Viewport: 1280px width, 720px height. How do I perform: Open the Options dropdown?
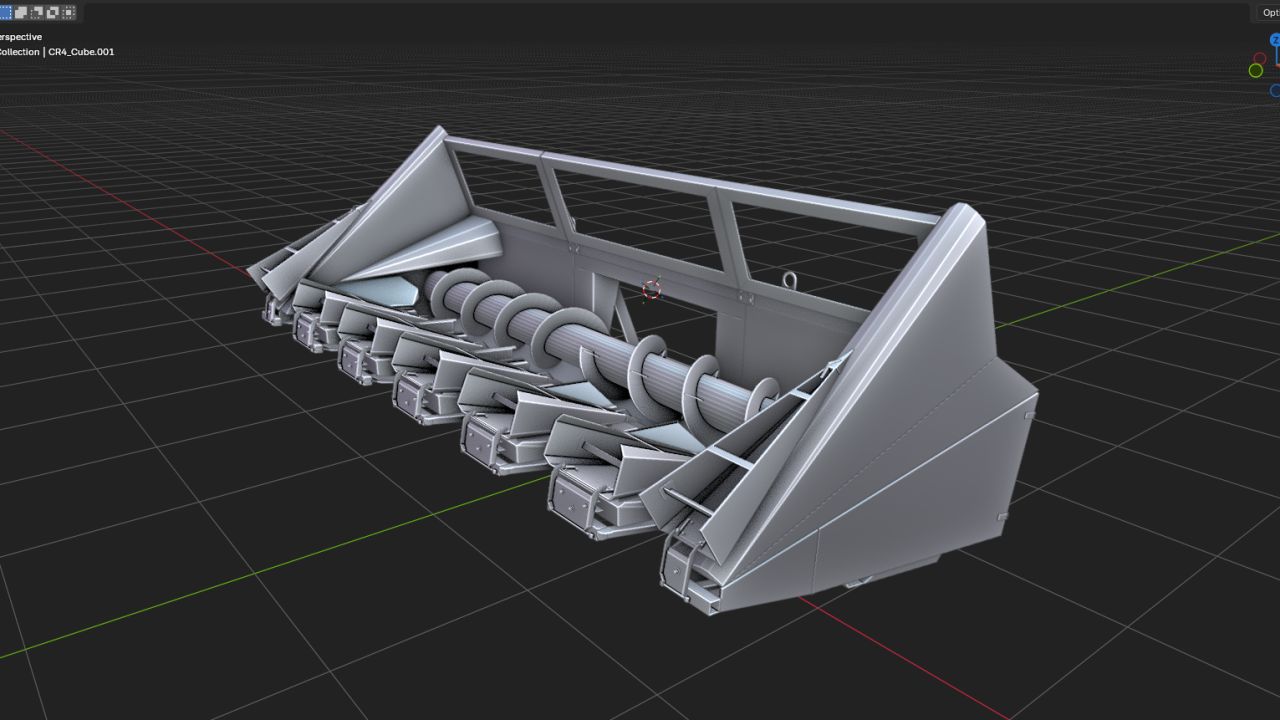pyautogui.click(x=1268, y=12)
